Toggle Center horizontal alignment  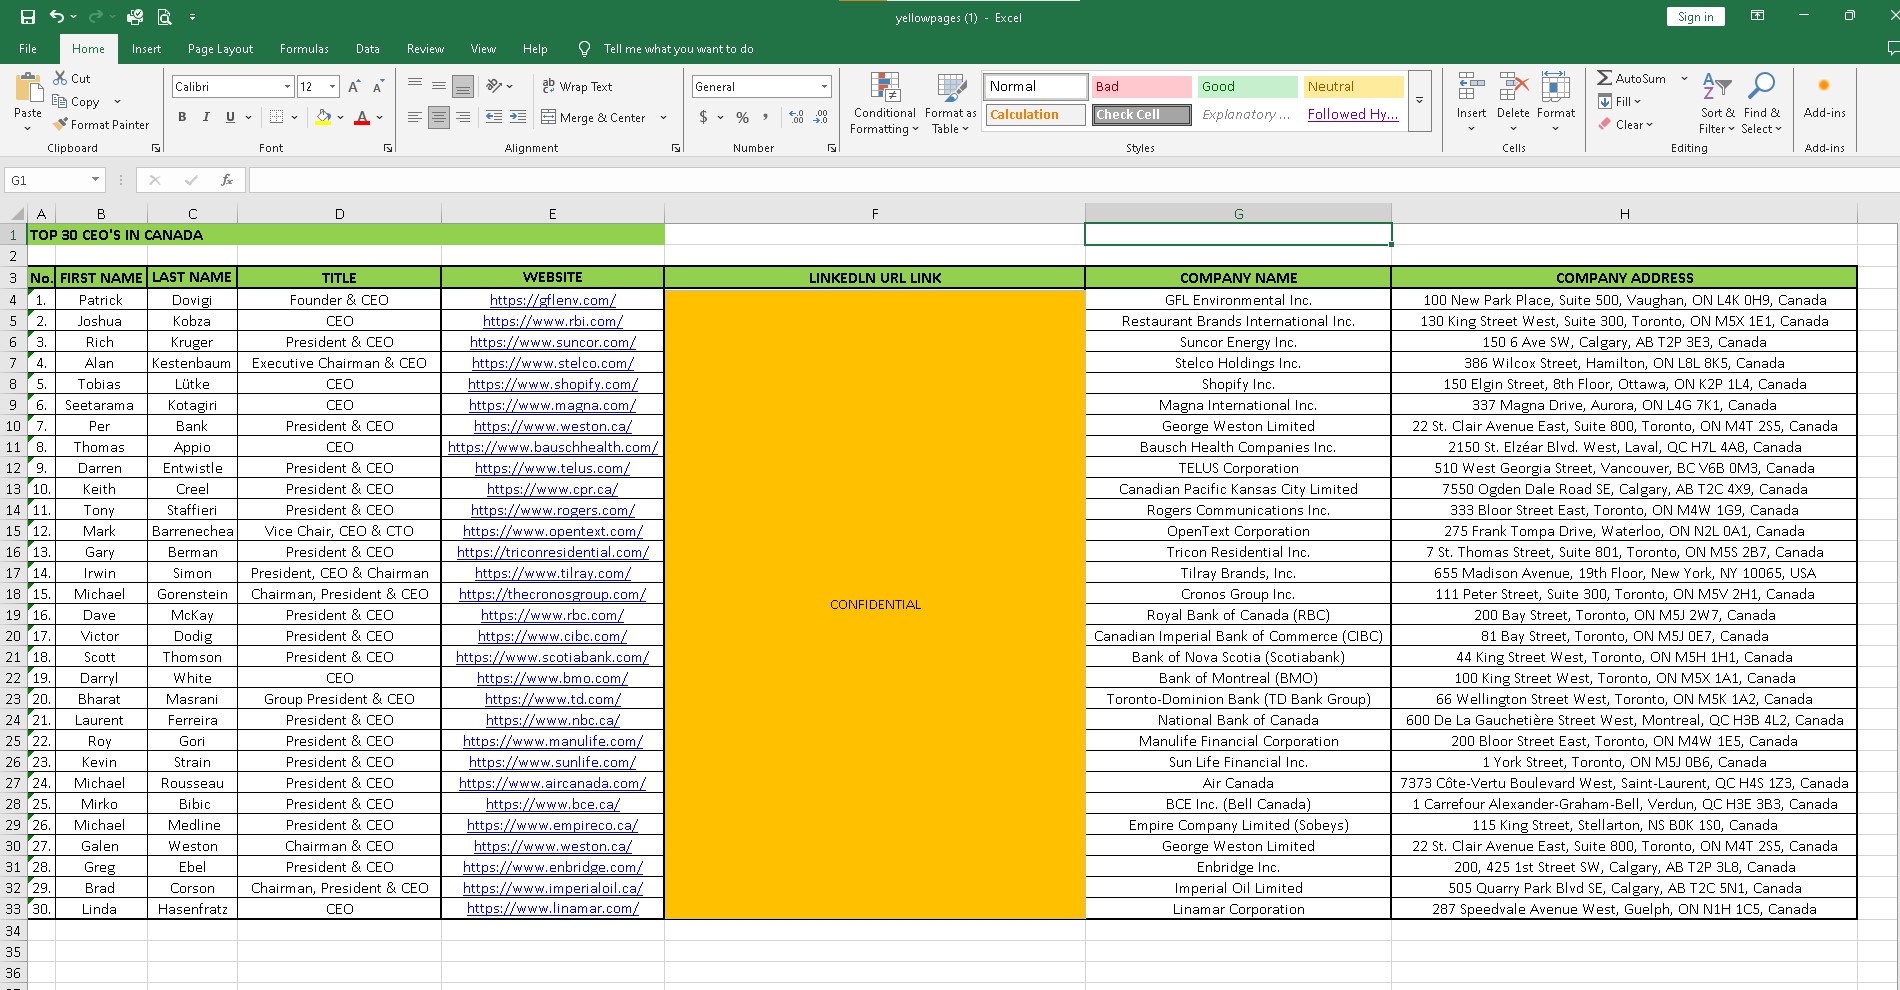[x=439, y=117]
